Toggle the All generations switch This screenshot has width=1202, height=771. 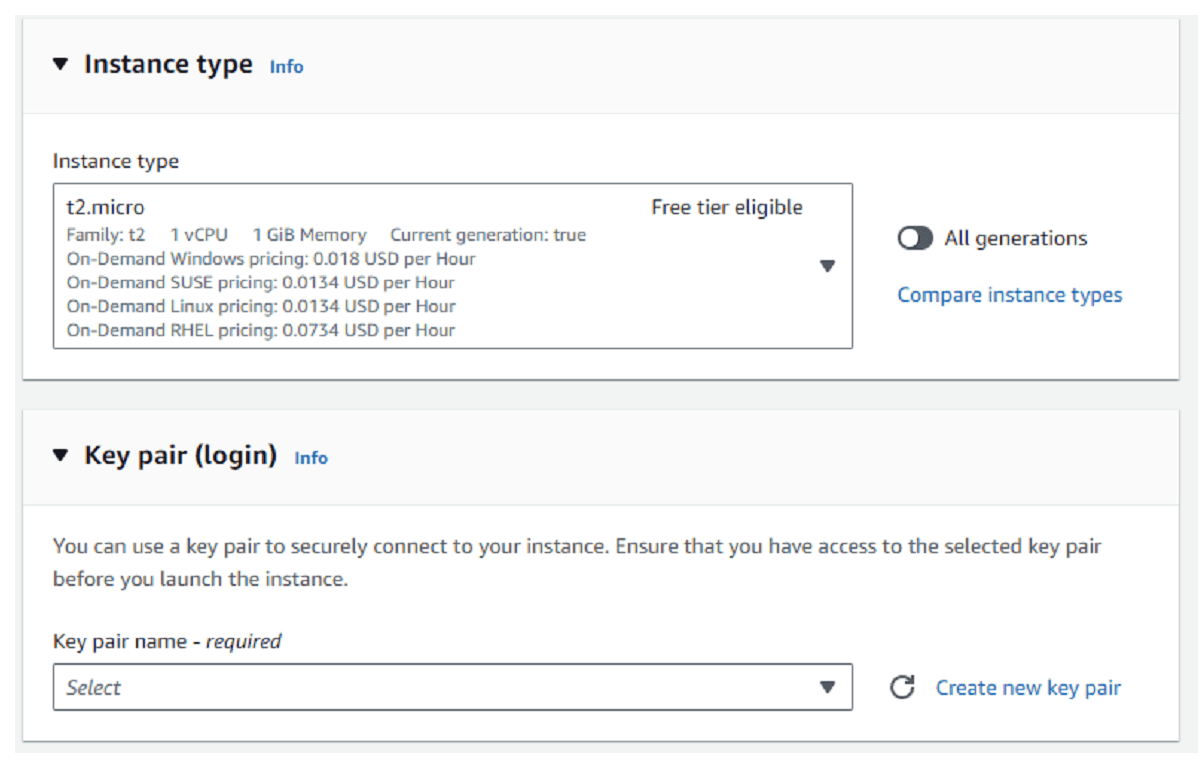(x=915, y=238)
